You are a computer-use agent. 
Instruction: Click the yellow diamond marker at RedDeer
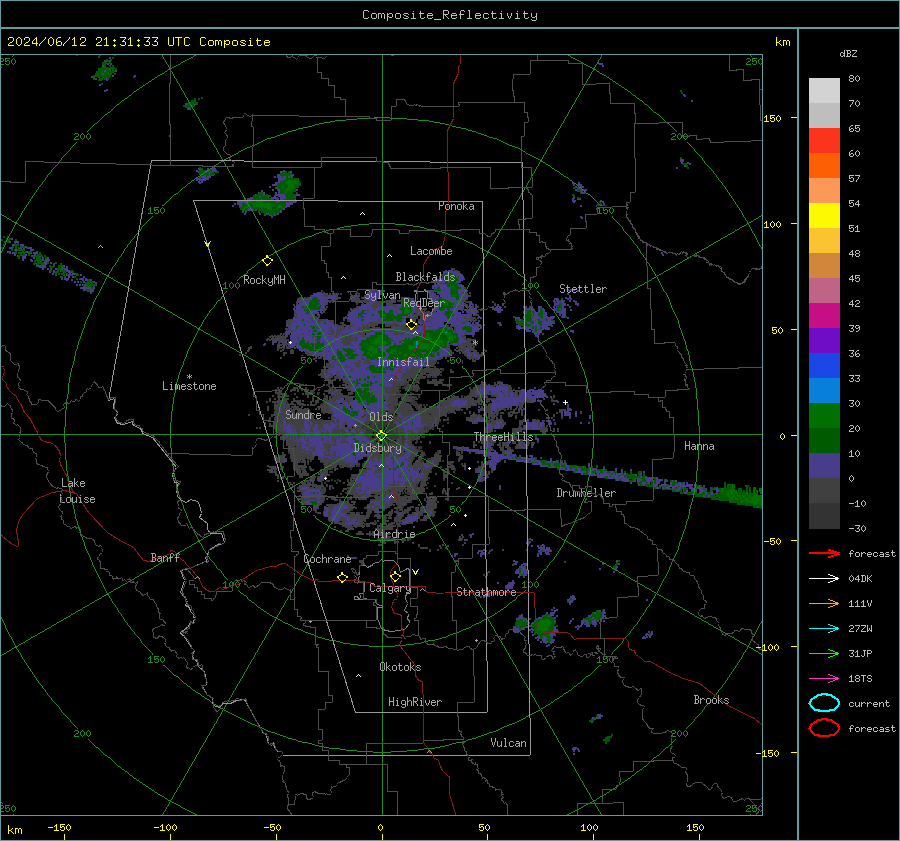(x=411, y=325)
